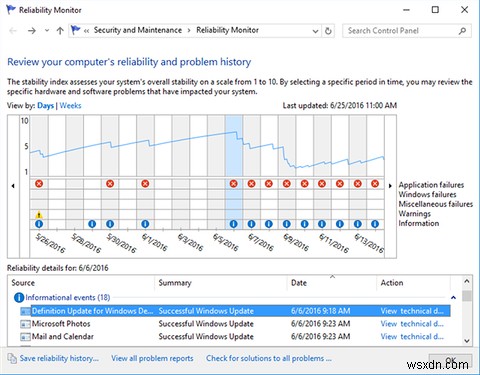480x375 pixels.
Task: Click the details list scrollbar thumb
Action: click(x=467, y=296)
